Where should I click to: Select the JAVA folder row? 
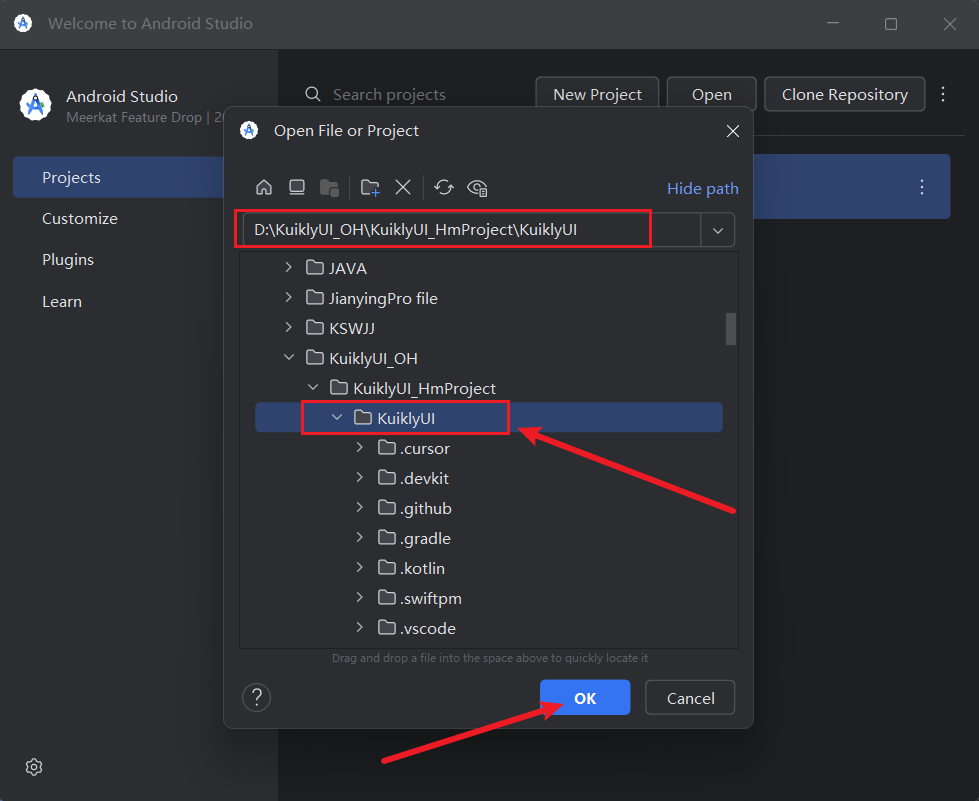click(489, 268)
